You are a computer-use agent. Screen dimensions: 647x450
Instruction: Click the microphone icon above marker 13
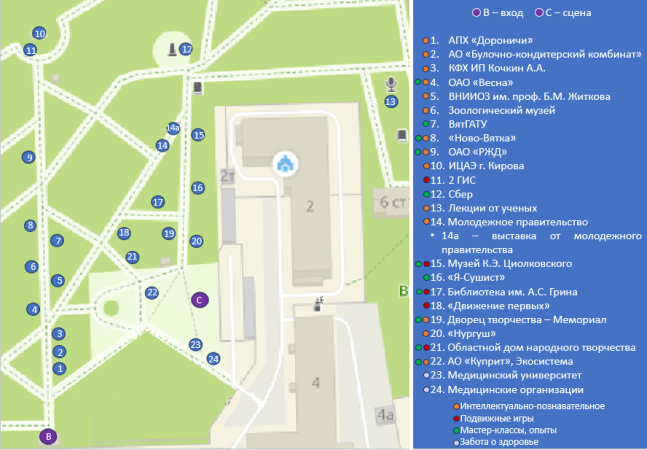(391, 84)
